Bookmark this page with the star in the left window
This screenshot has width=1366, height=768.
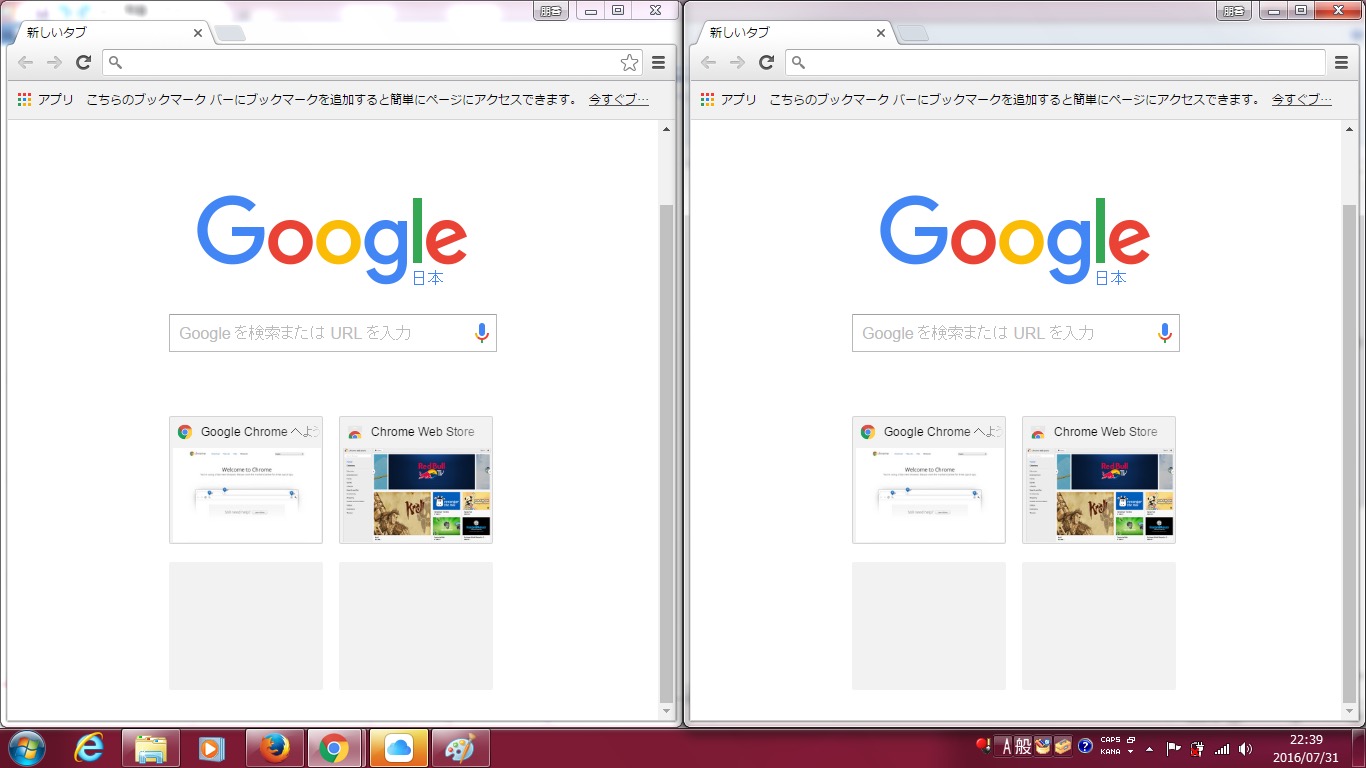[x=629, y=62]
